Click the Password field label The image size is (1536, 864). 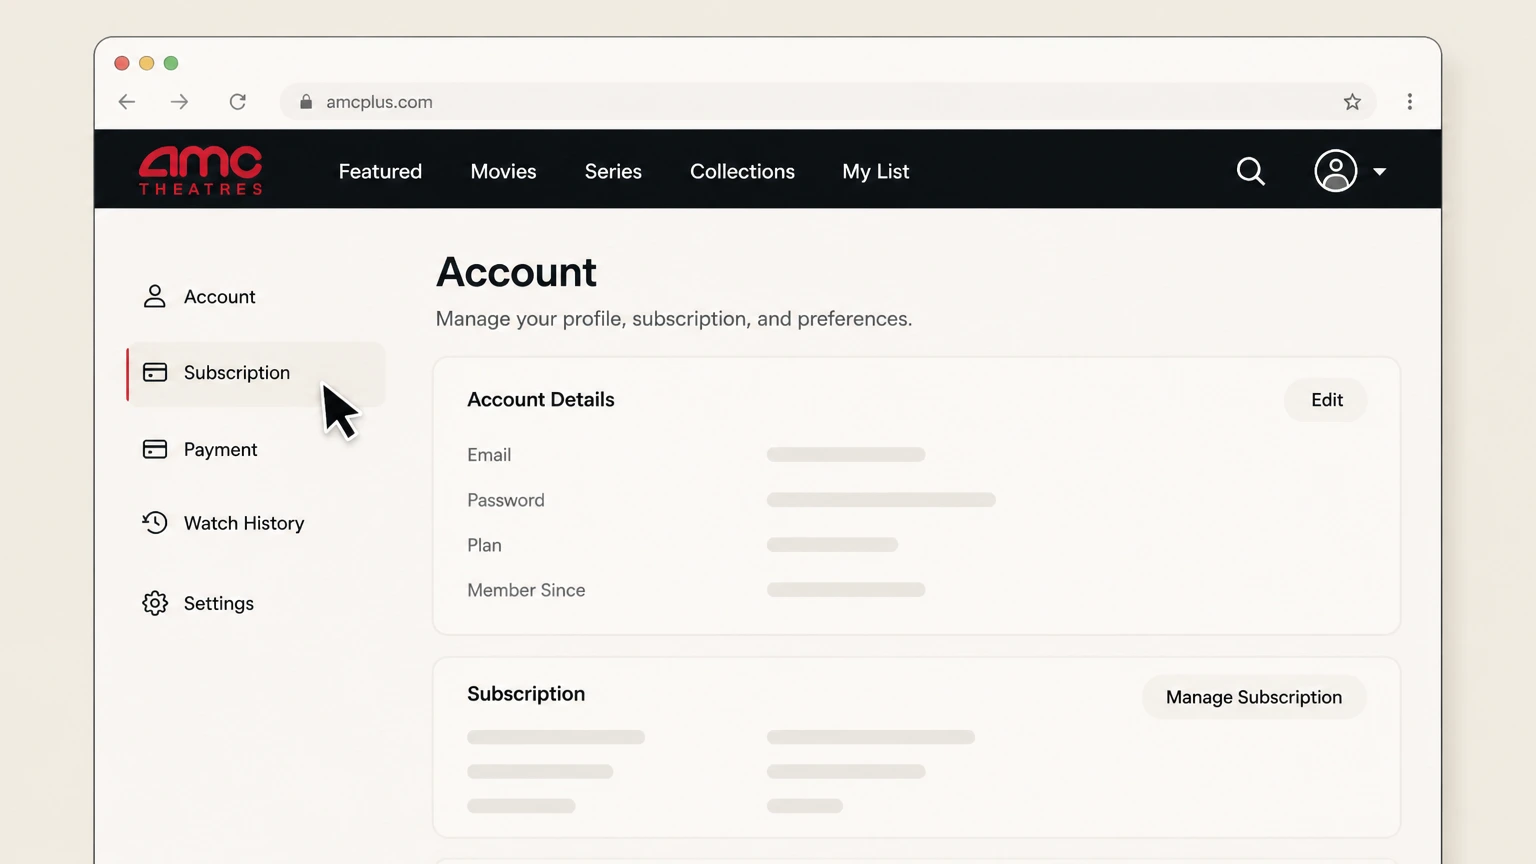[506, 500]
